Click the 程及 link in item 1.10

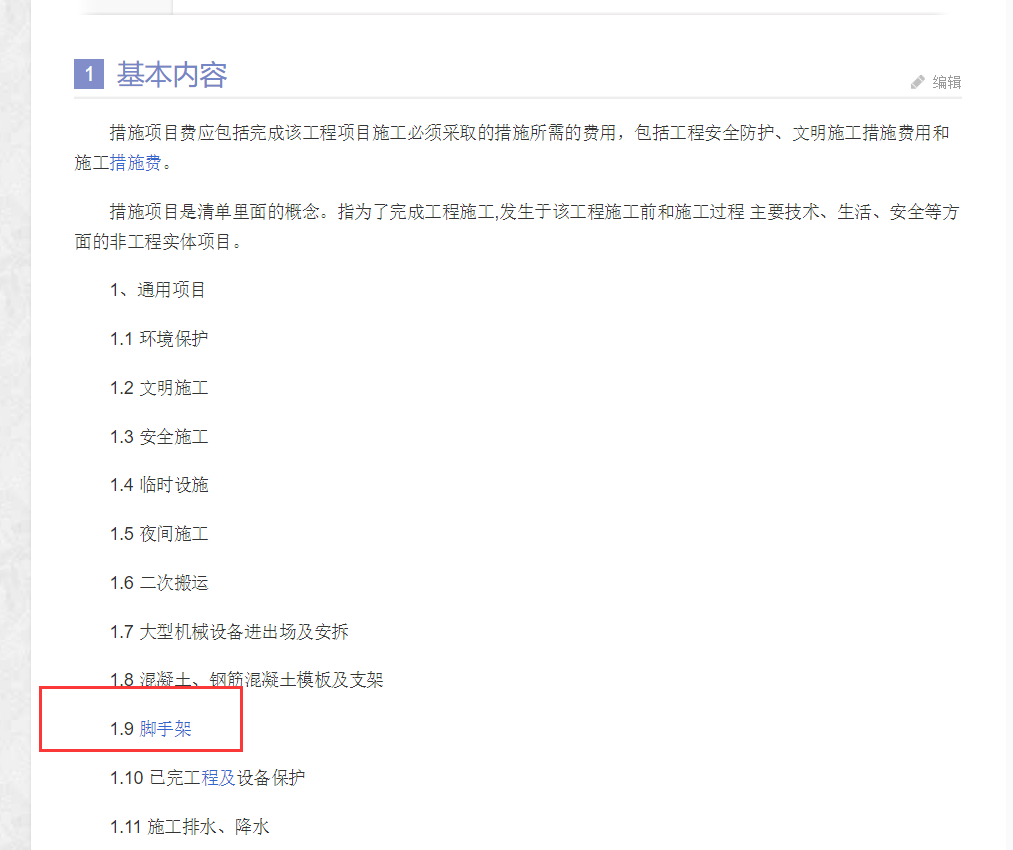tap(218, 778)
